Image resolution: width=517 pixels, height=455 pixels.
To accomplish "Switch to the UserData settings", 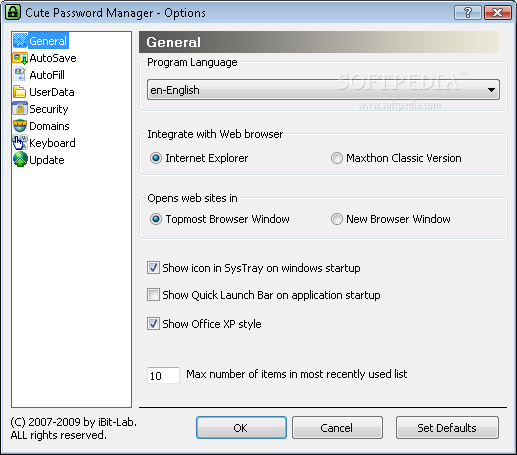I will coord(52,92).
